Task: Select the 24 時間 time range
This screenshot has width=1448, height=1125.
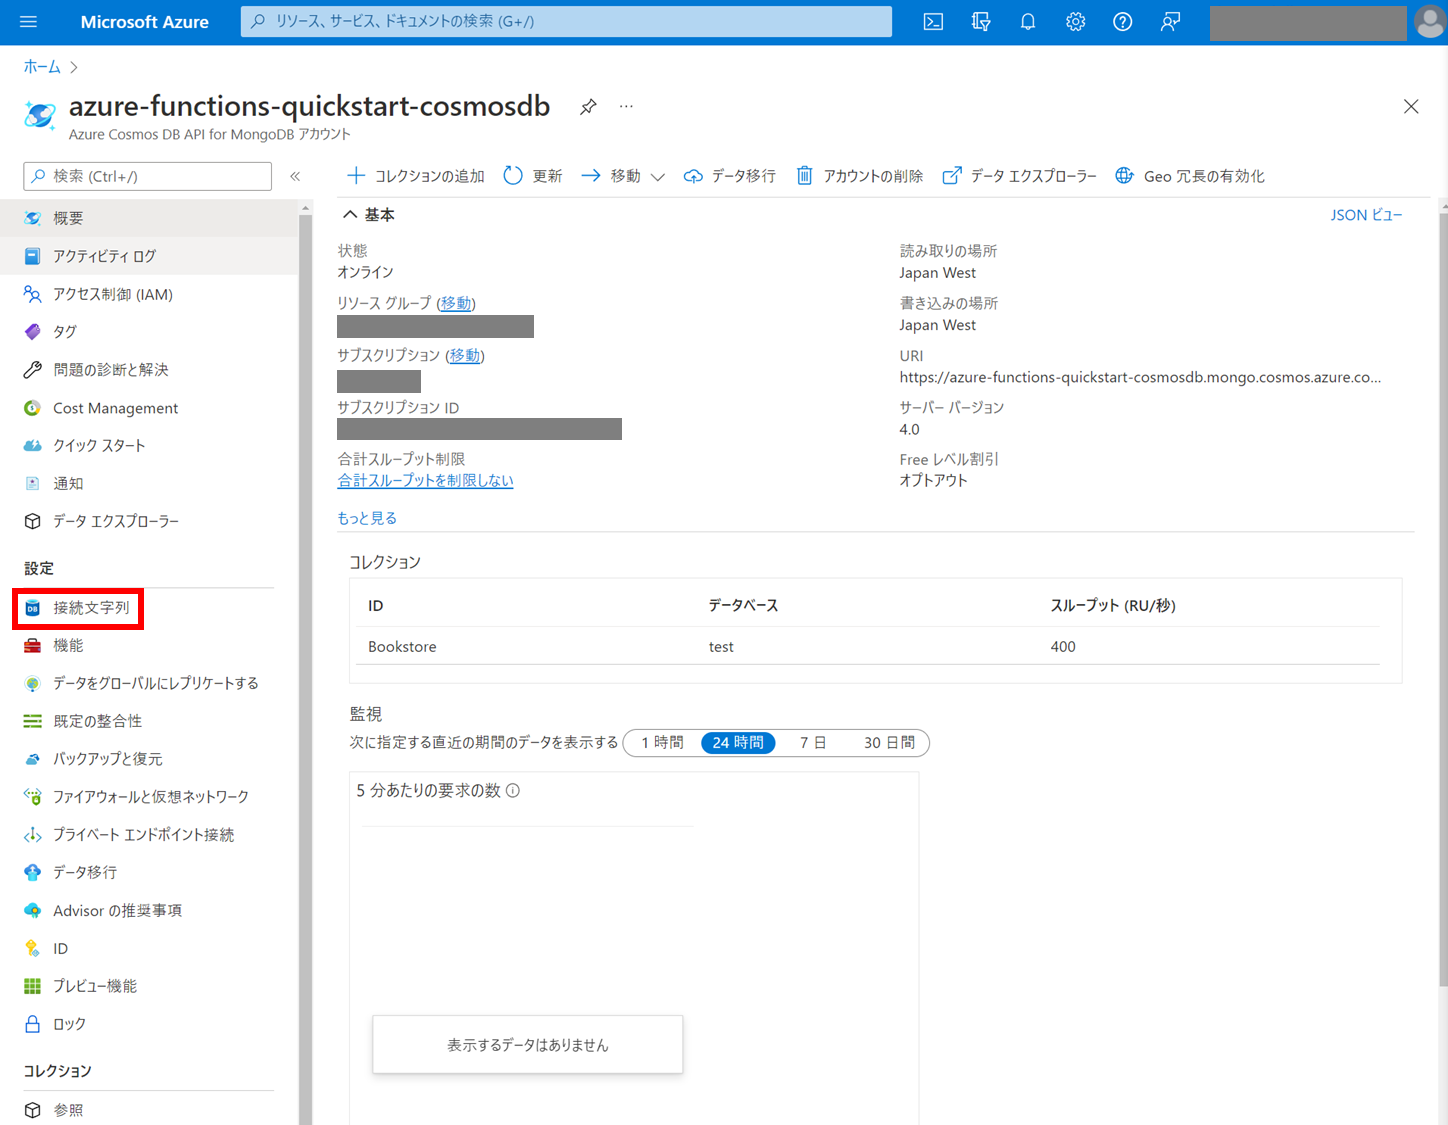Action: click(x=738, y=743)
